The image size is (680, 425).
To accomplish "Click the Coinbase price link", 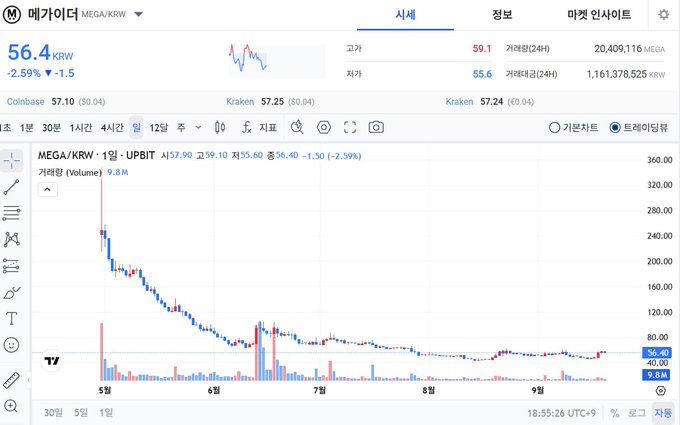I will coord(56,102).
